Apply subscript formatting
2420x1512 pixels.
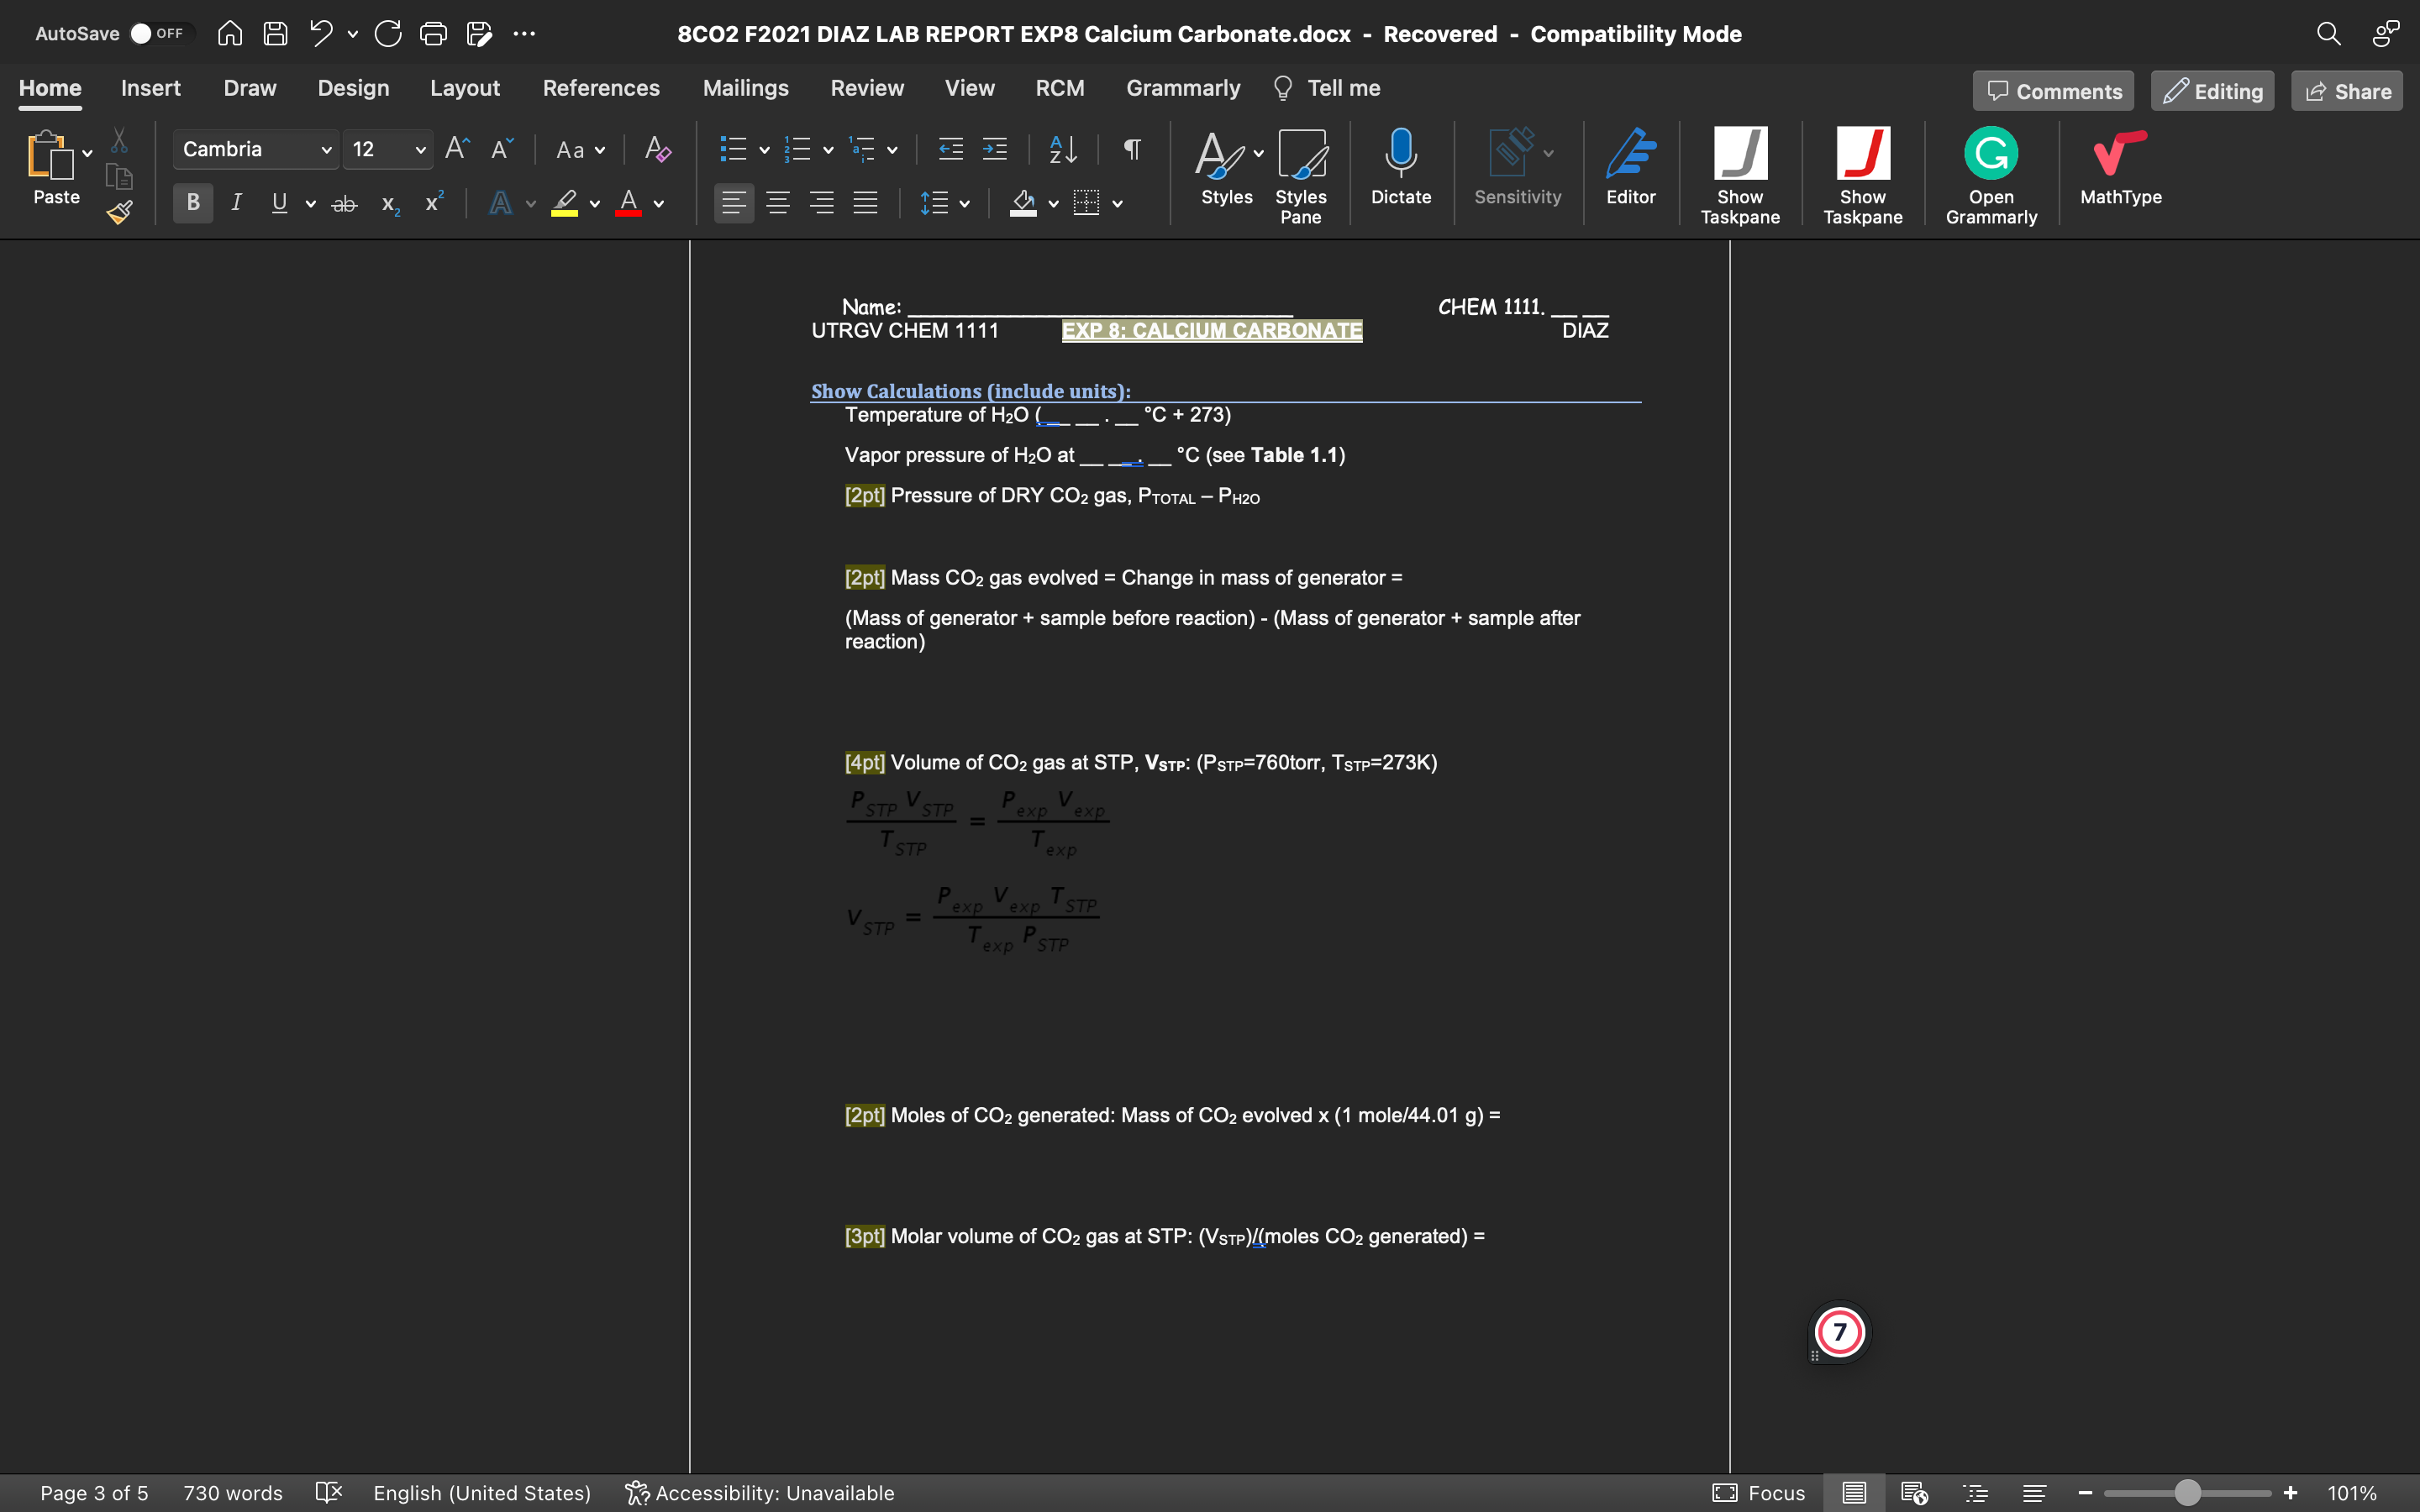[x=390, y=204]
